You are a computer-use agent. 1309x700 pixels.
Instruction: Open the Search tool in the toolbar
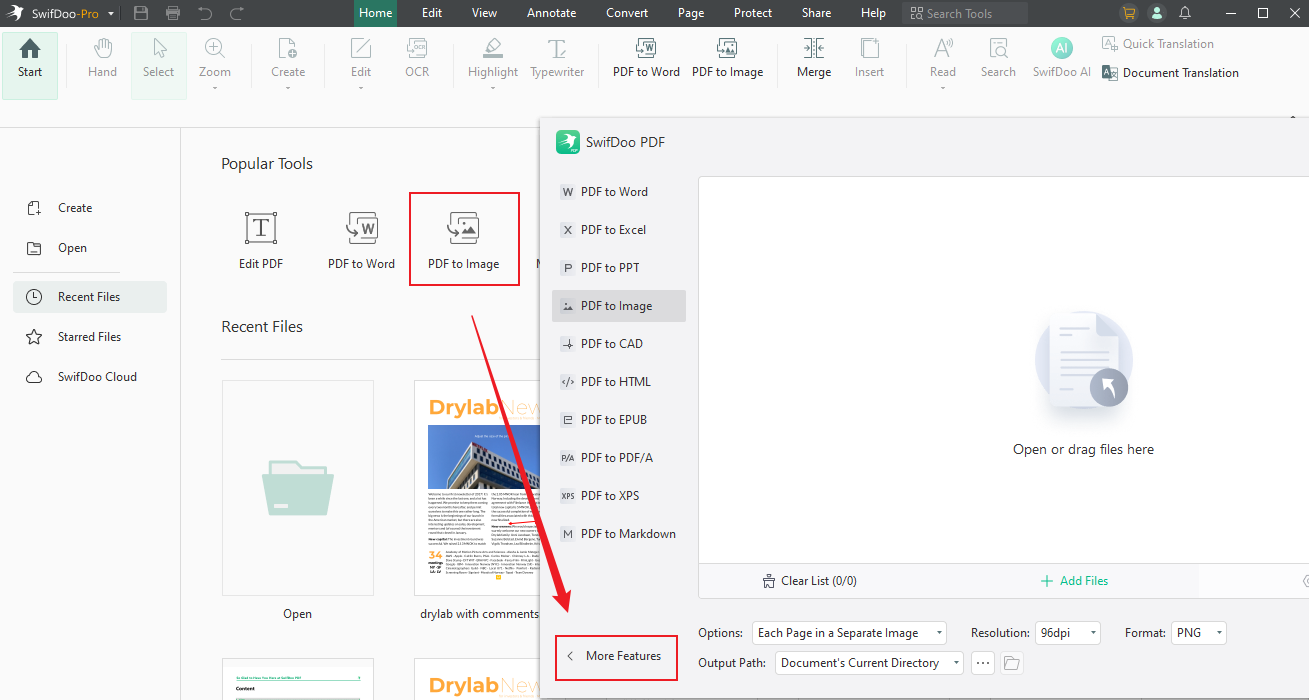[x=997, y=58]
